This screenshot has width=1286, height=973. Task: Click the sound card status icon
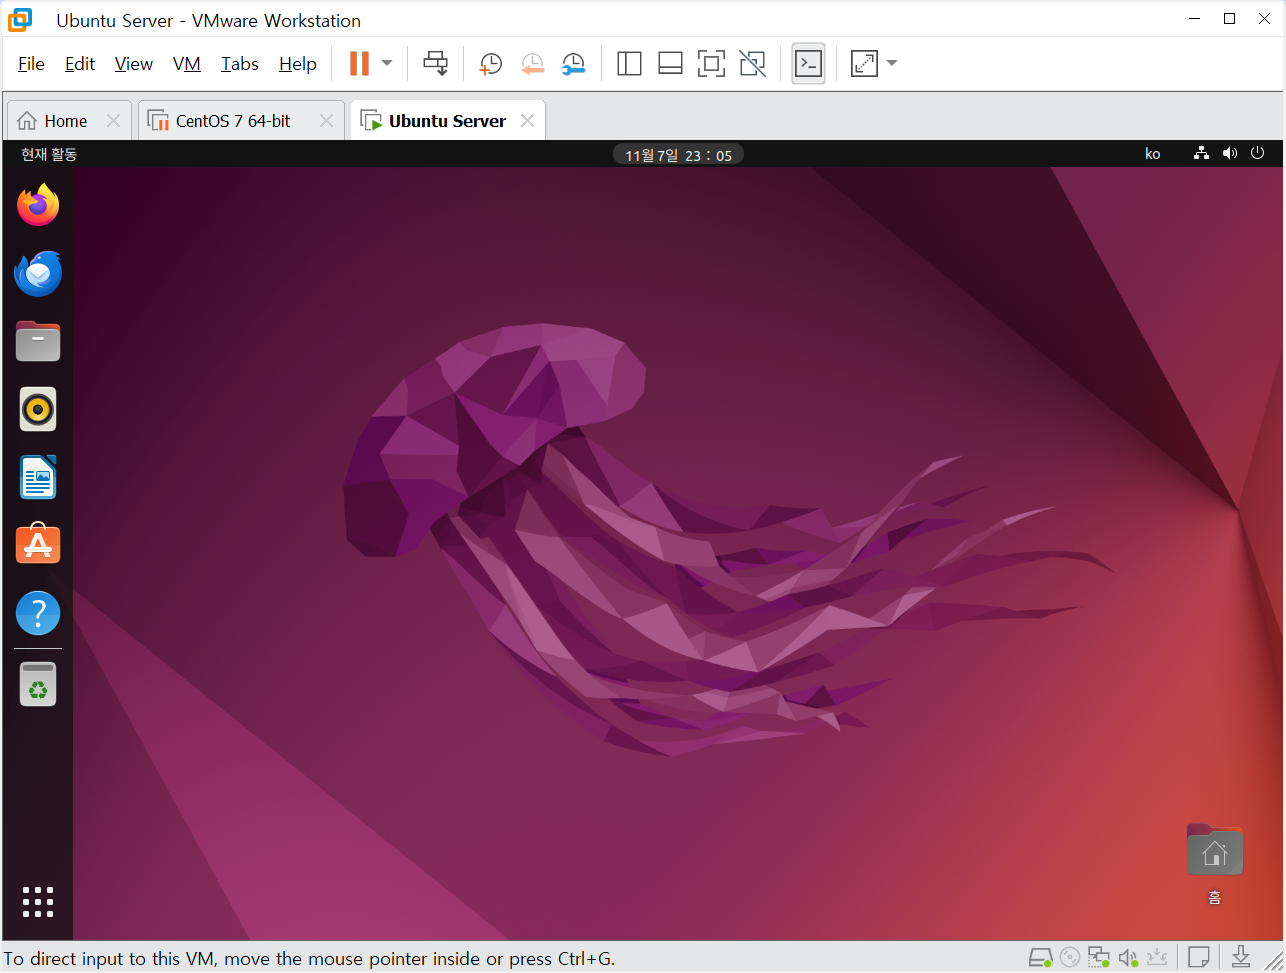click(x=1129, y=957)
